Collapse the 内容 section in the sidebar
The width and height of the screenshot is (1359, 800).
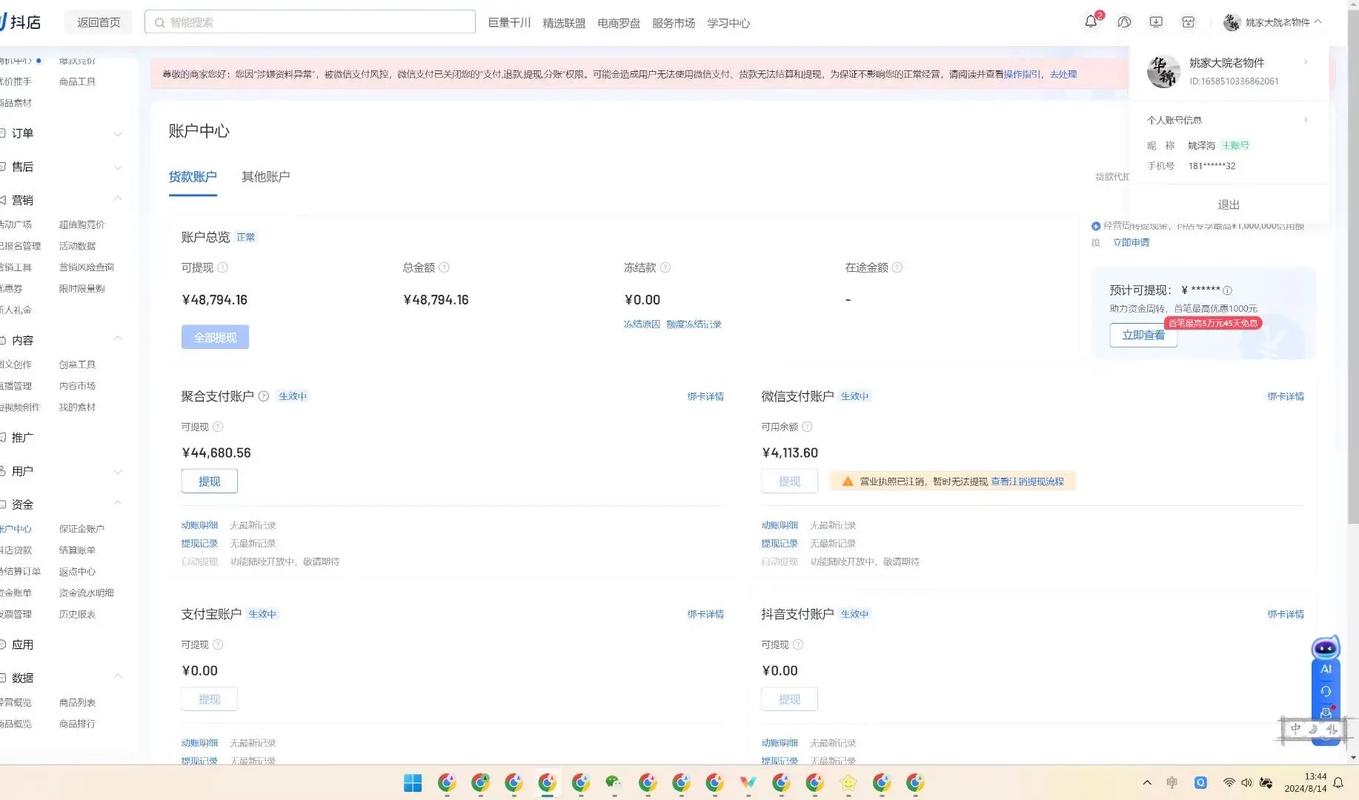click(117, 339)
